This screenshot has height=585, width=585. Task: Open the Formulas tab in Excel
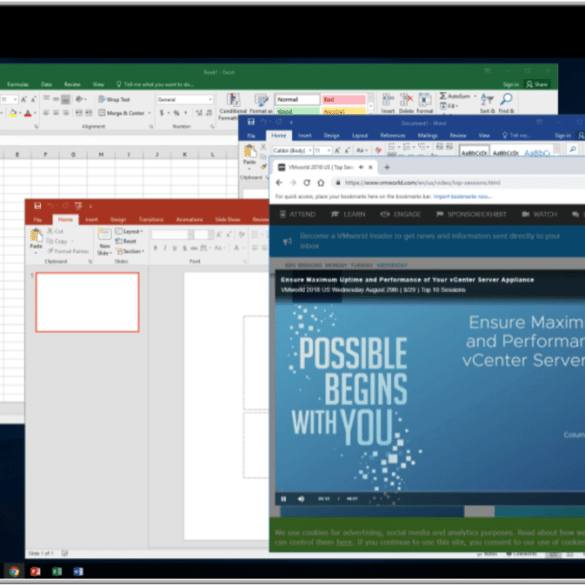pyautogui.click(x=18, y=84)
